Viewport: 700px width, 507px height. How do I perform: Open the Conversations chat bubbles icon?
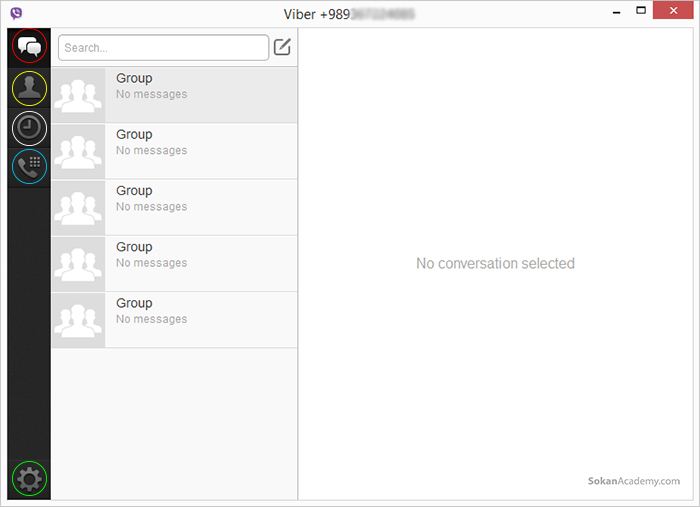(x=29, y=46)
